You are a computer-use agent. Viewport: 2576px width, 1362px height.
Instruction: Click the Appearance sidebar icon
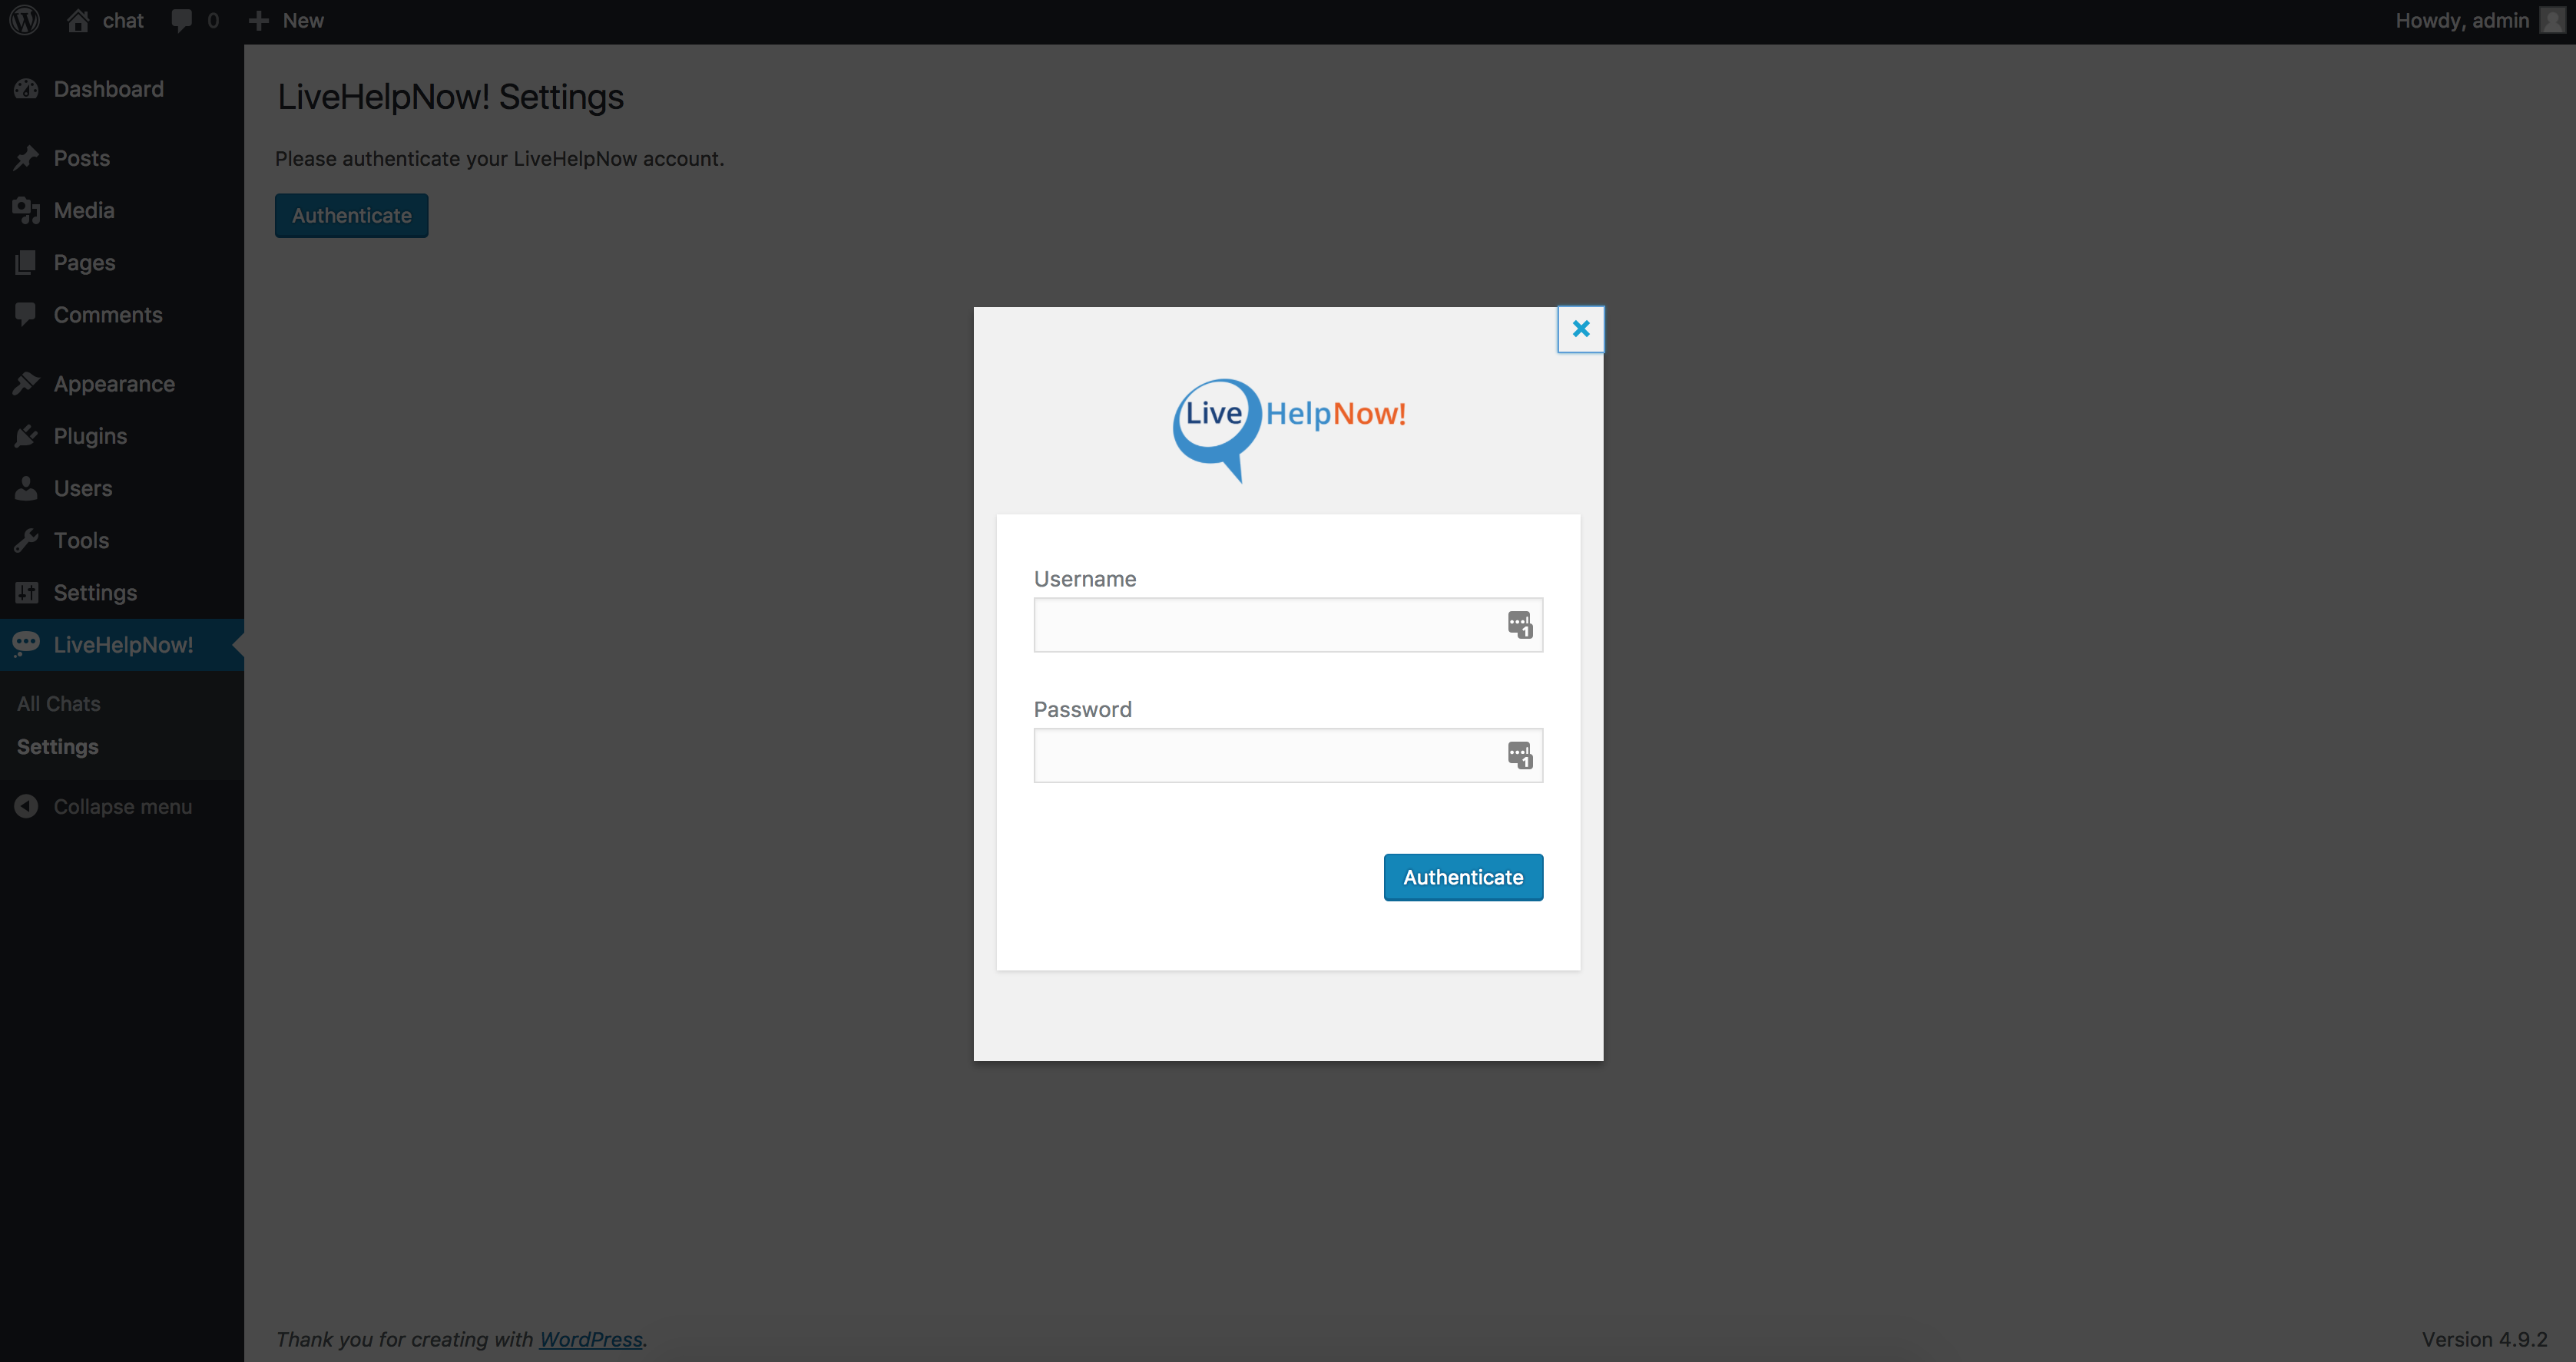point(25,383)
